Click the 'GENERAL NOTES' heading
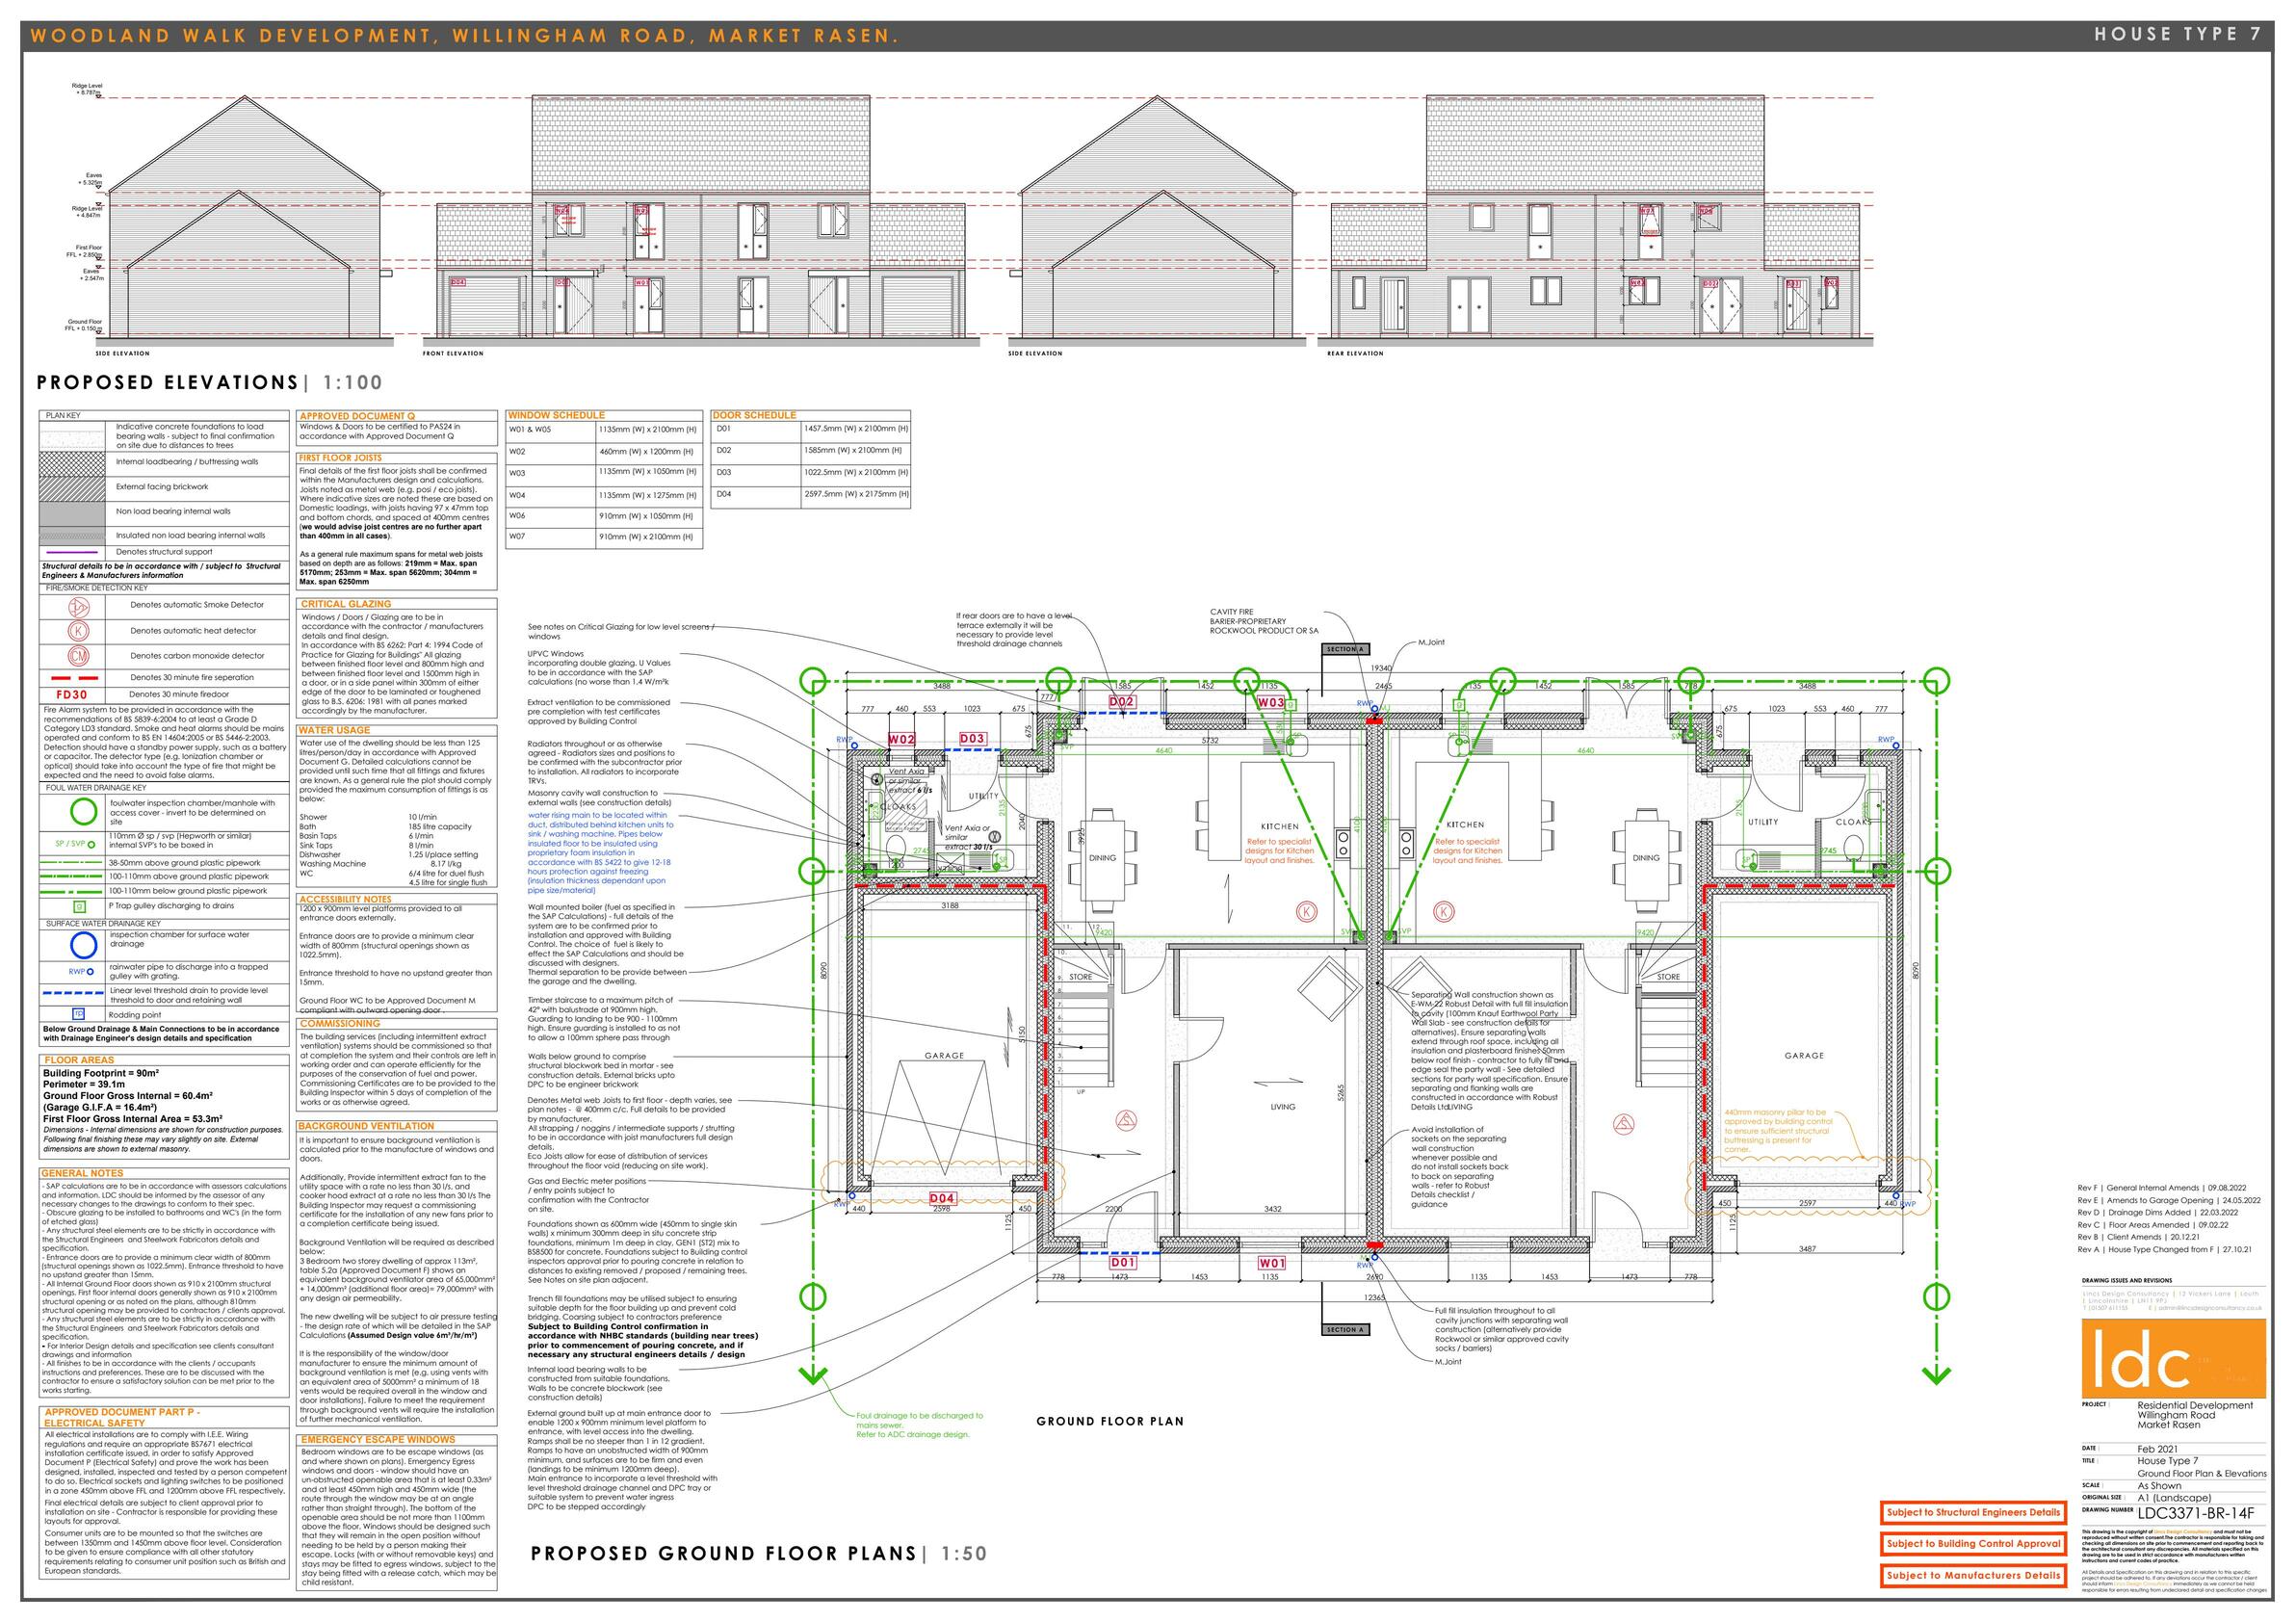The width and height of the screenshot is (2296, 1622). (82, 1173)
